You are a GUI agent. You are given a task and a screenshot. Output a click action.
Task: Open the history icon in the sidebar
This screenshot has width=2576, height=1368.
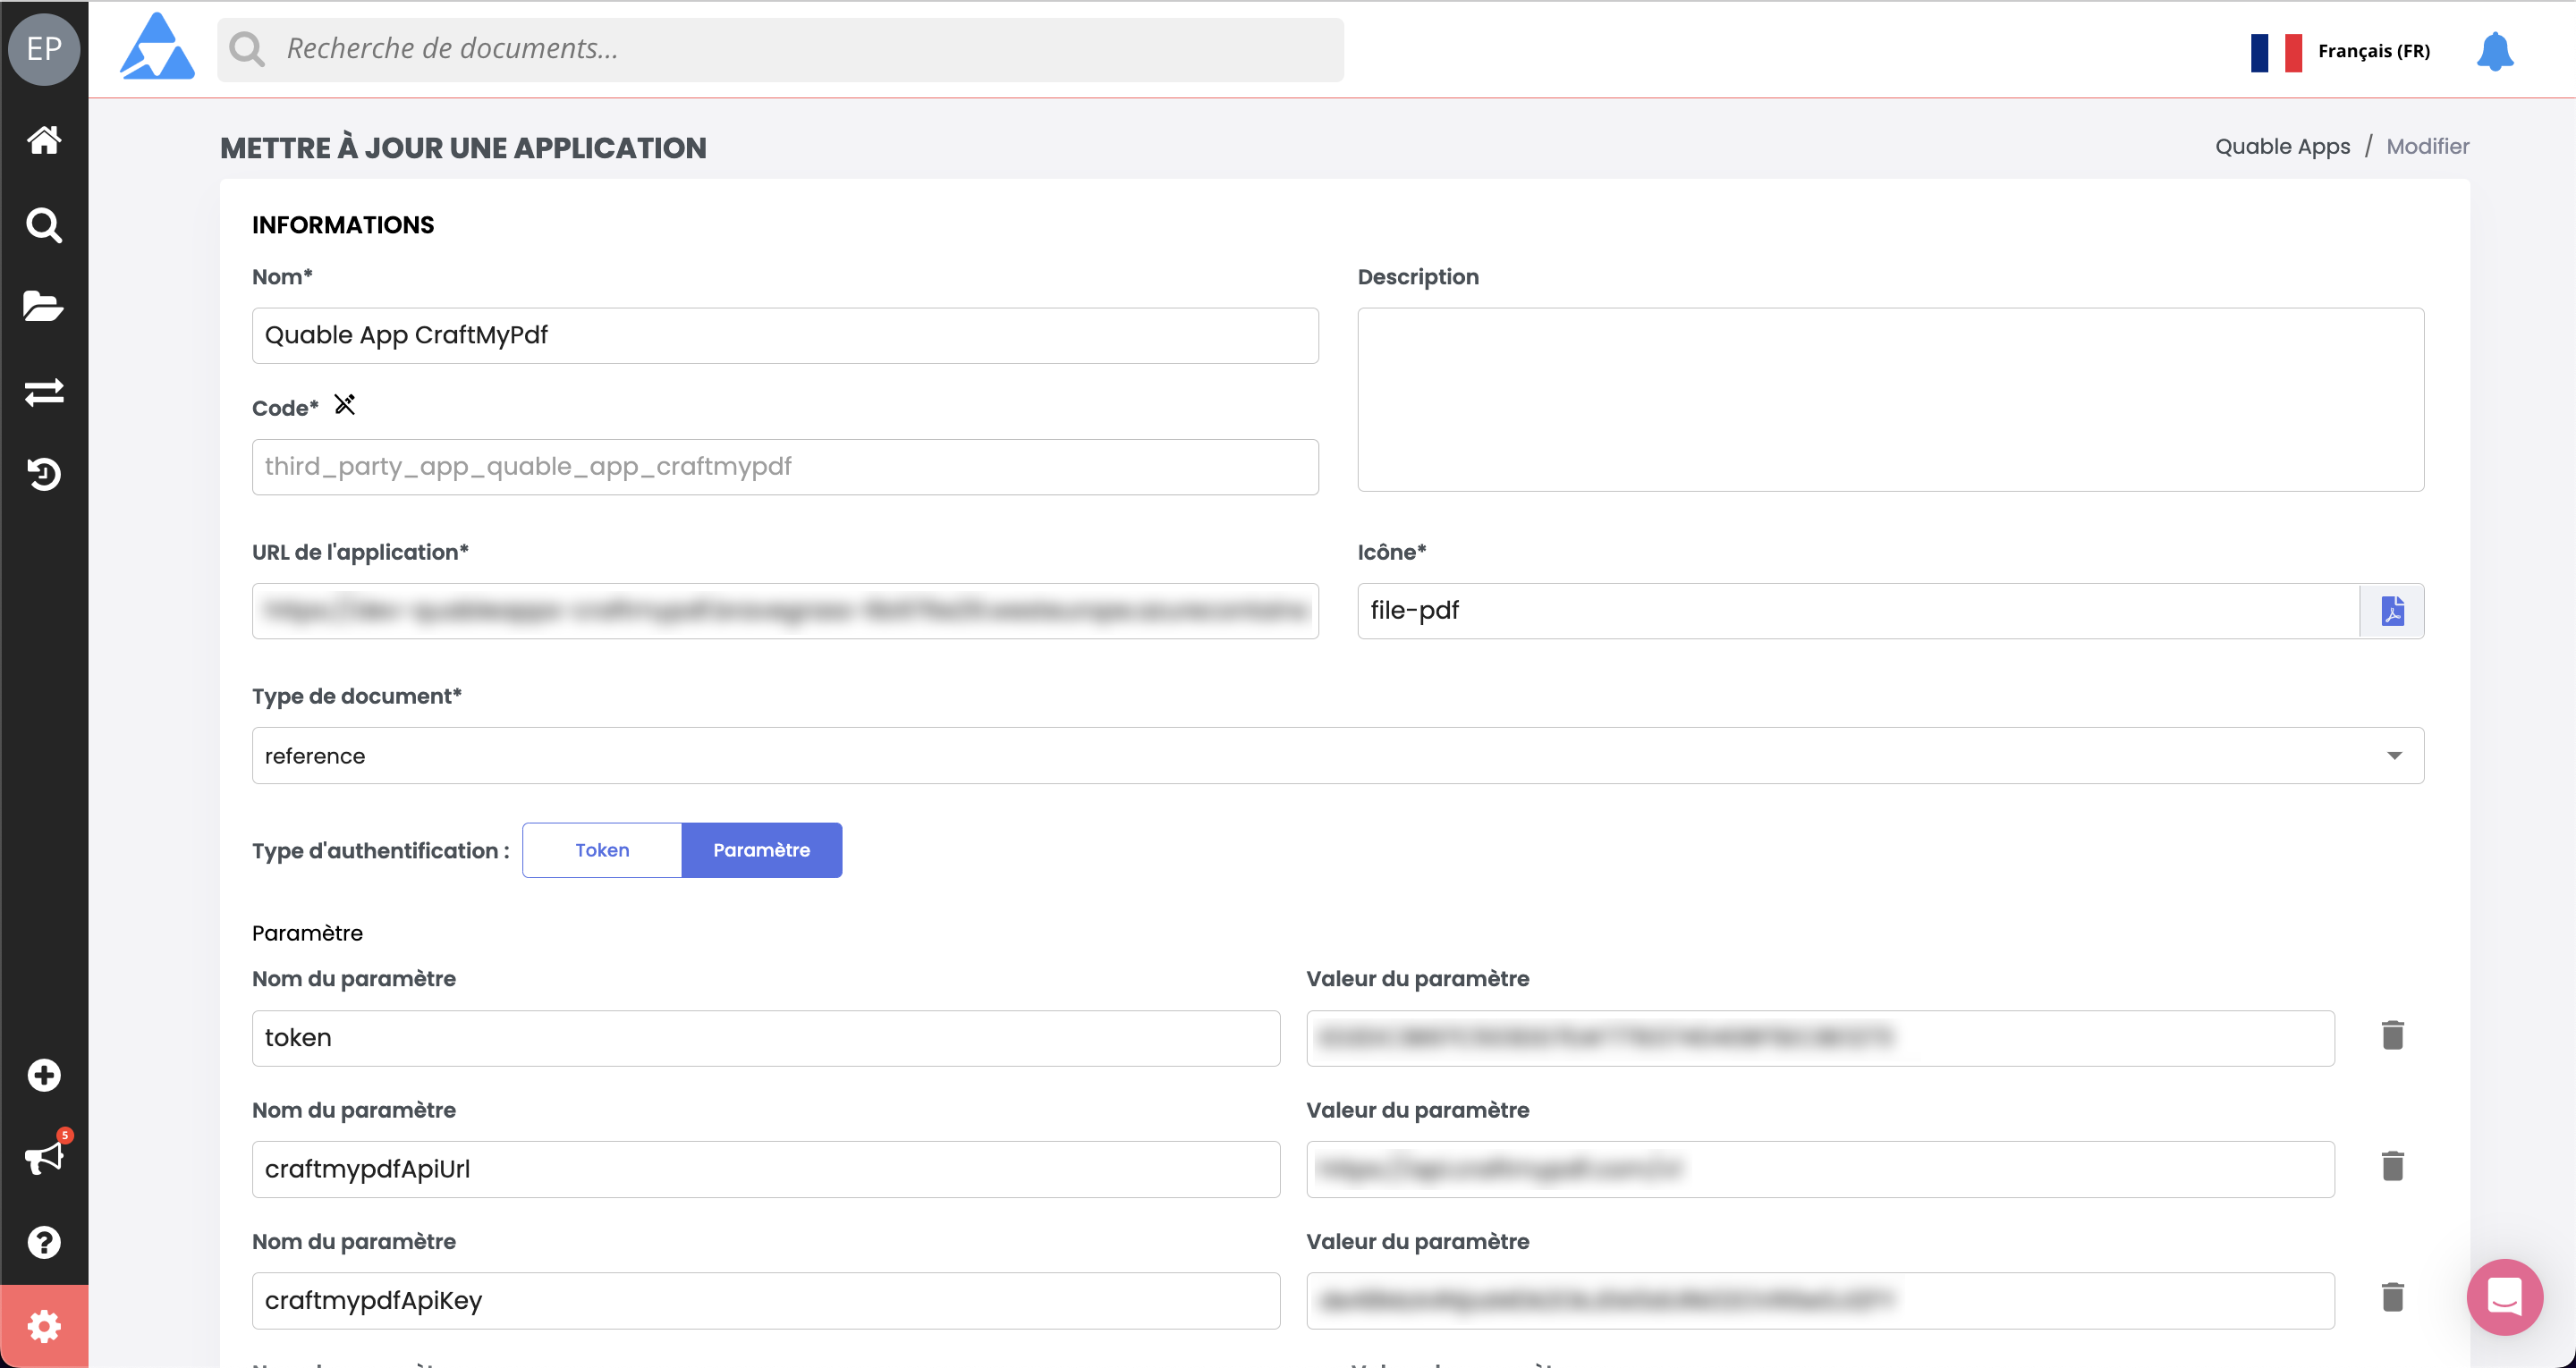coord(44,474)
